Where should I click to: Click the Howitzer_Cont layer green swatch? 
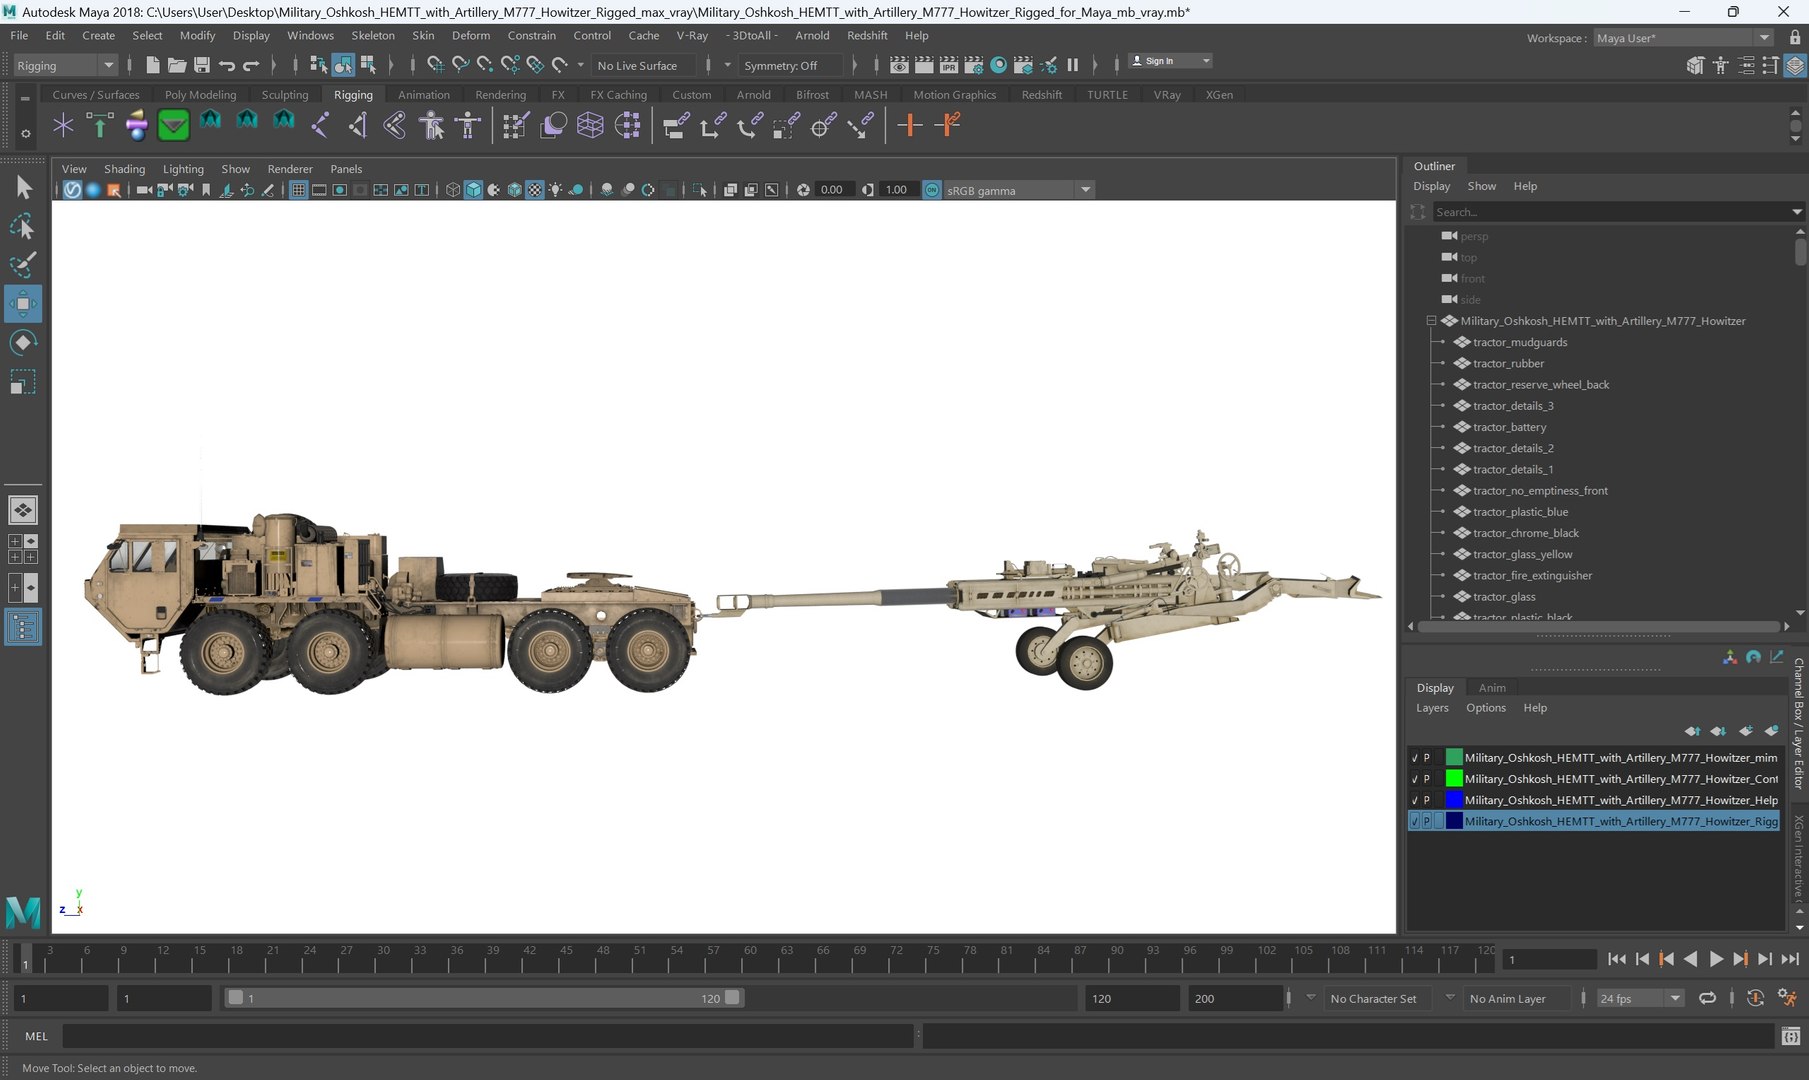point(1454,779)
